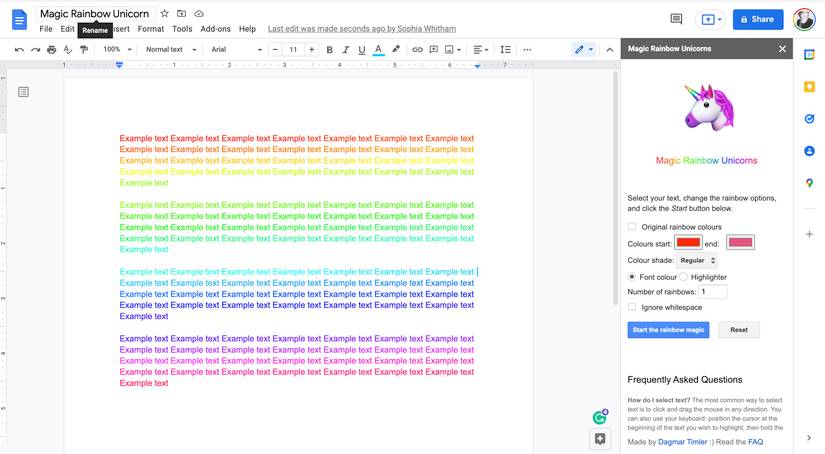Open the Format menu
Image resolution: width=825 pixels, height=454 pixels.
(151, 29)
